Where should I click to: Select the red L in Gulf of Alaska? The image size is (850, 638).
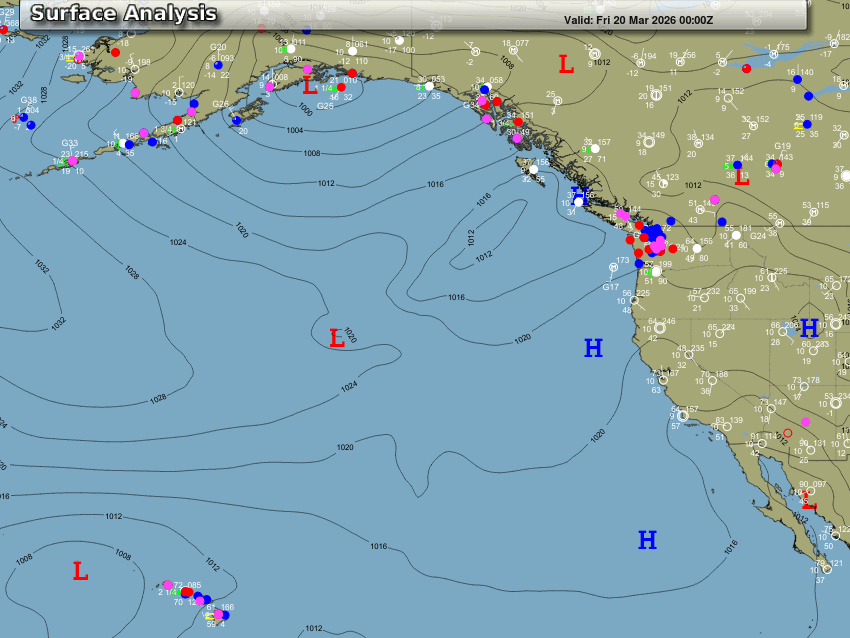point(310,86)
